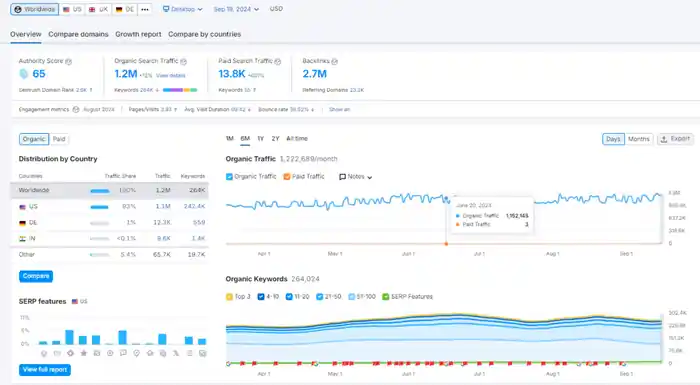The image size is (700, 385).
Task: Click the US flag in top filter bar
Action: click(66, 9)
